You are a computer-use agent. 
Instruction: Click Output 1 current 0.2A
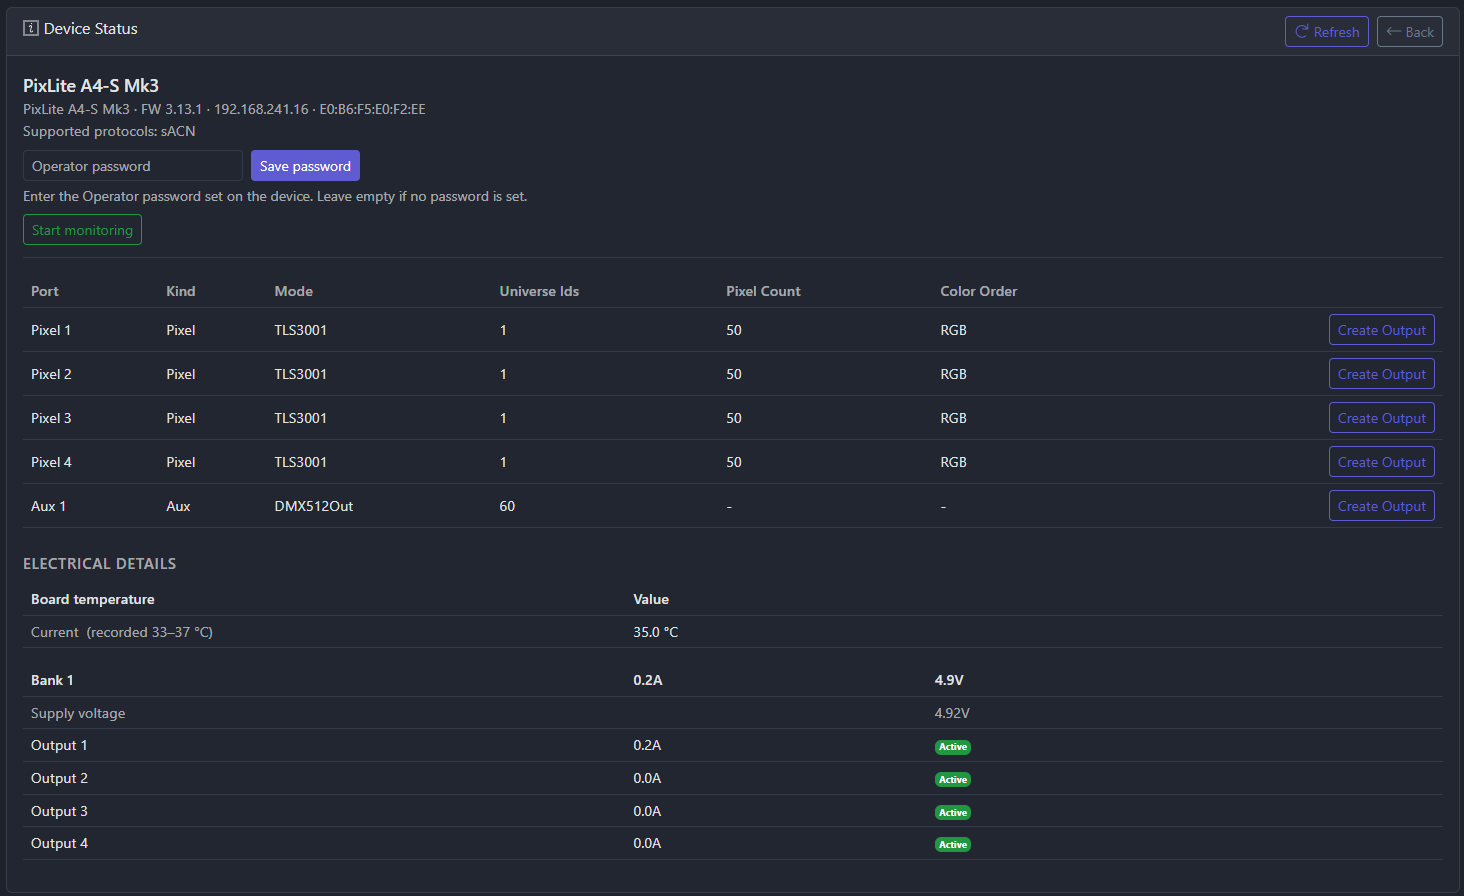[x=647, y=745]
